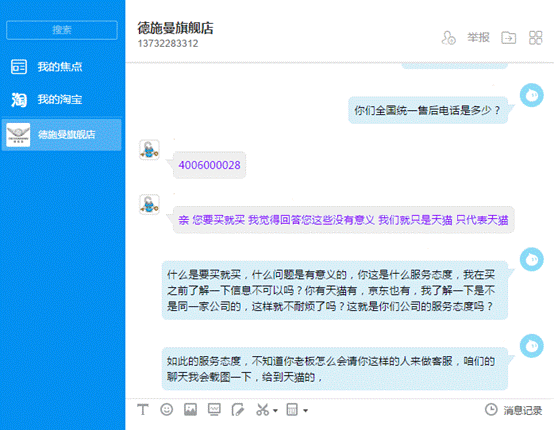Click the scissors screenshot tool
Image resolution: width=554 pixels, height=430 pixels.
pyautogui.click(x=263, y=410)
